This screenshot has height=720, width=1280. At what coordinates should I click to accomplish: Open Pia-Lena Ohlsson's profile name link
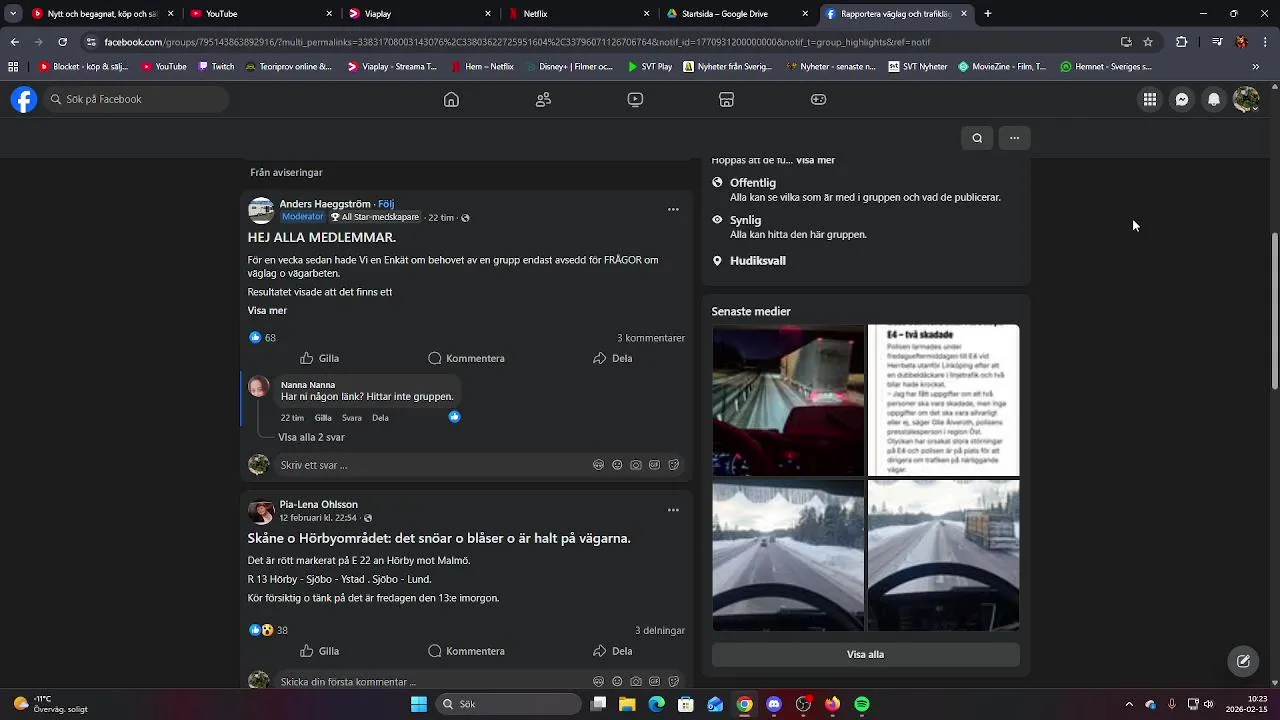click(x=318, y=504)
